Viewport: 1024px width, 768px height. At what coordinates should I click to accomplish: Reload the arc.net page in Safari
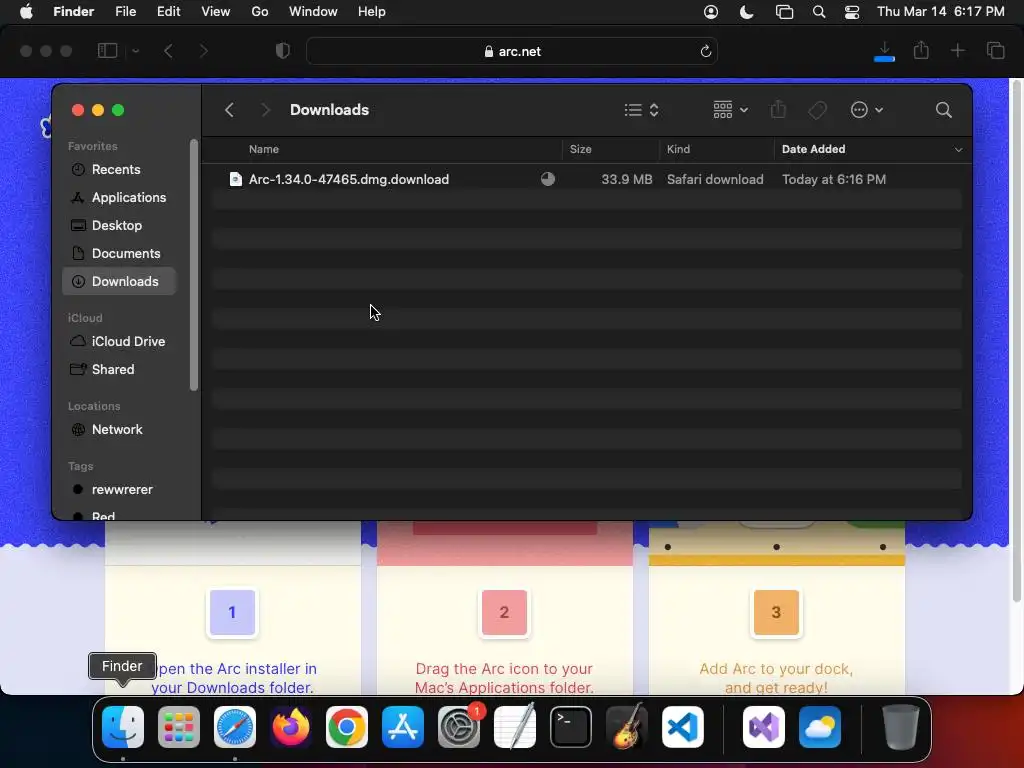pyautogui.click(x=705, y=51)
